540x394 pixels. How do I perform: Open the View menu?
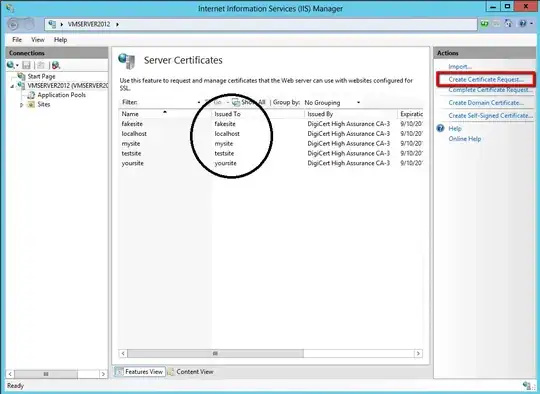point(38,40)
